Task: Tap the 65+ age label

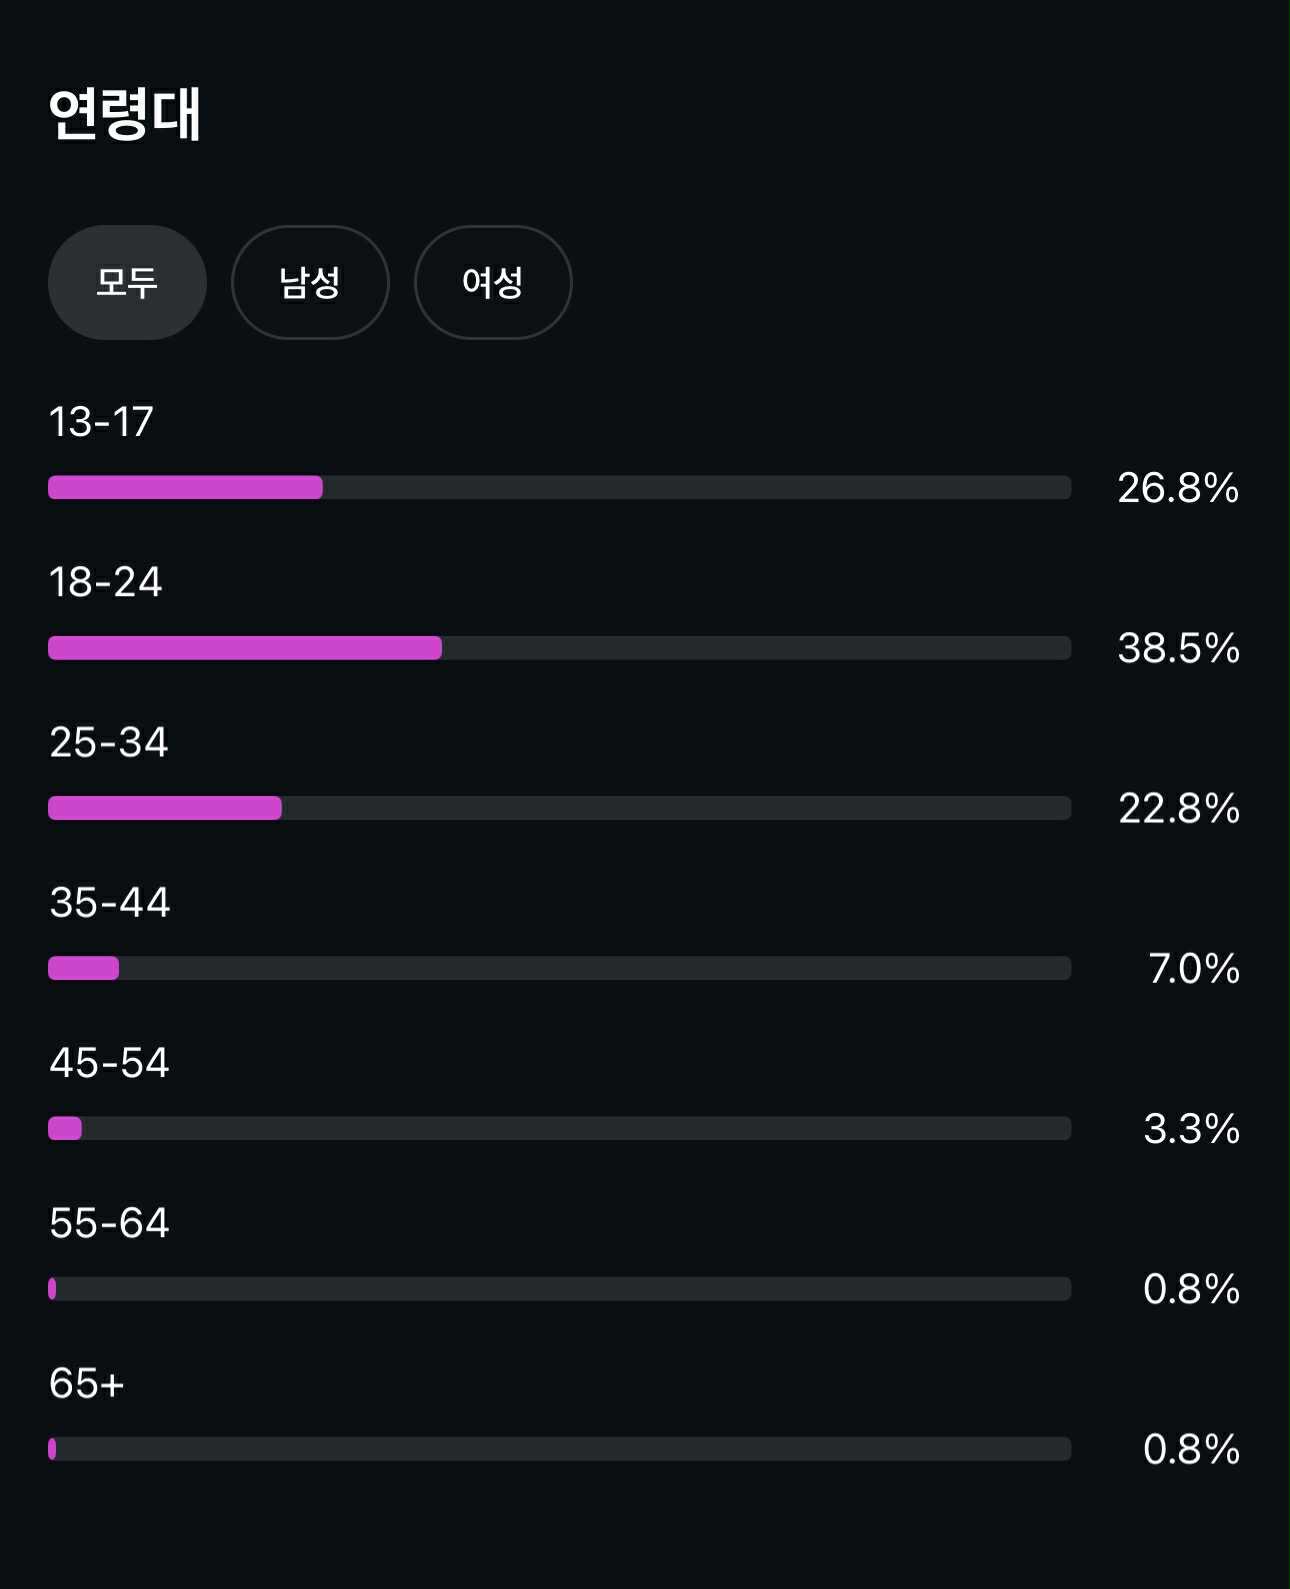Action: [x=86, y=1383]
